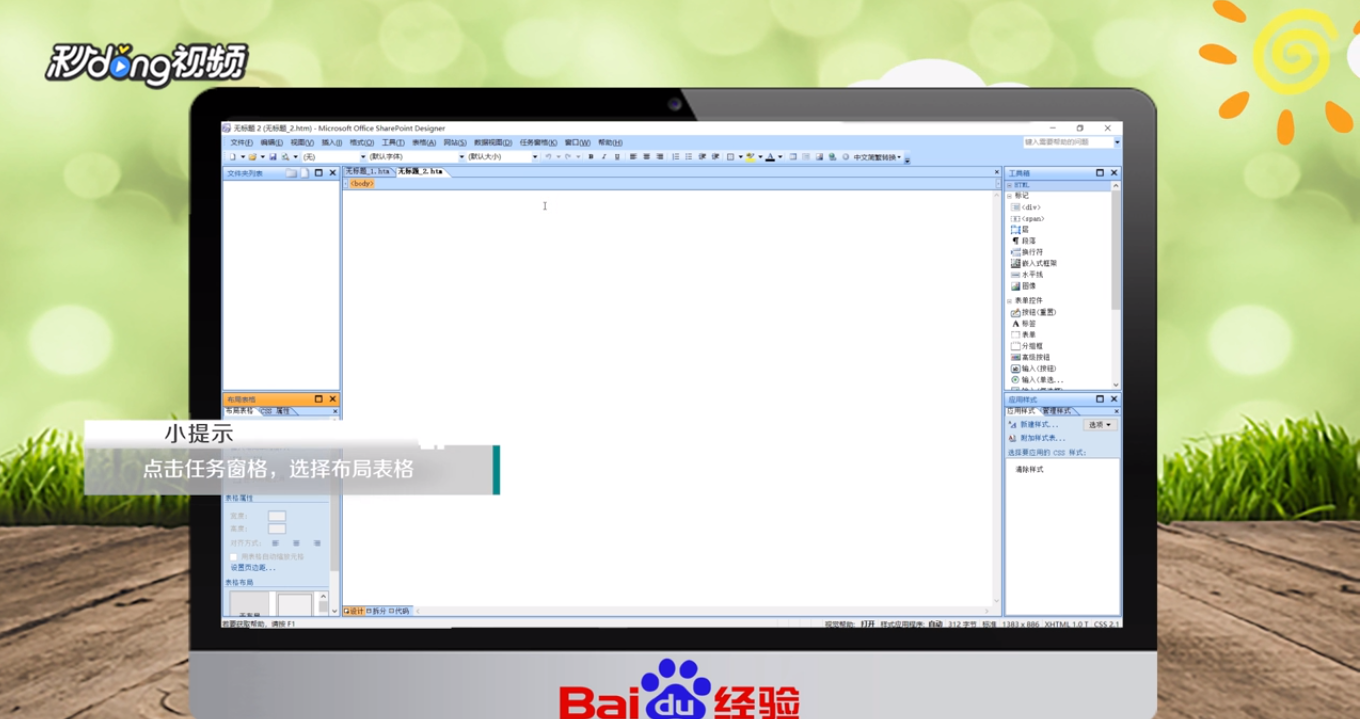
Task: Click 新建样式... new style link
Action: pos(1037,425)
